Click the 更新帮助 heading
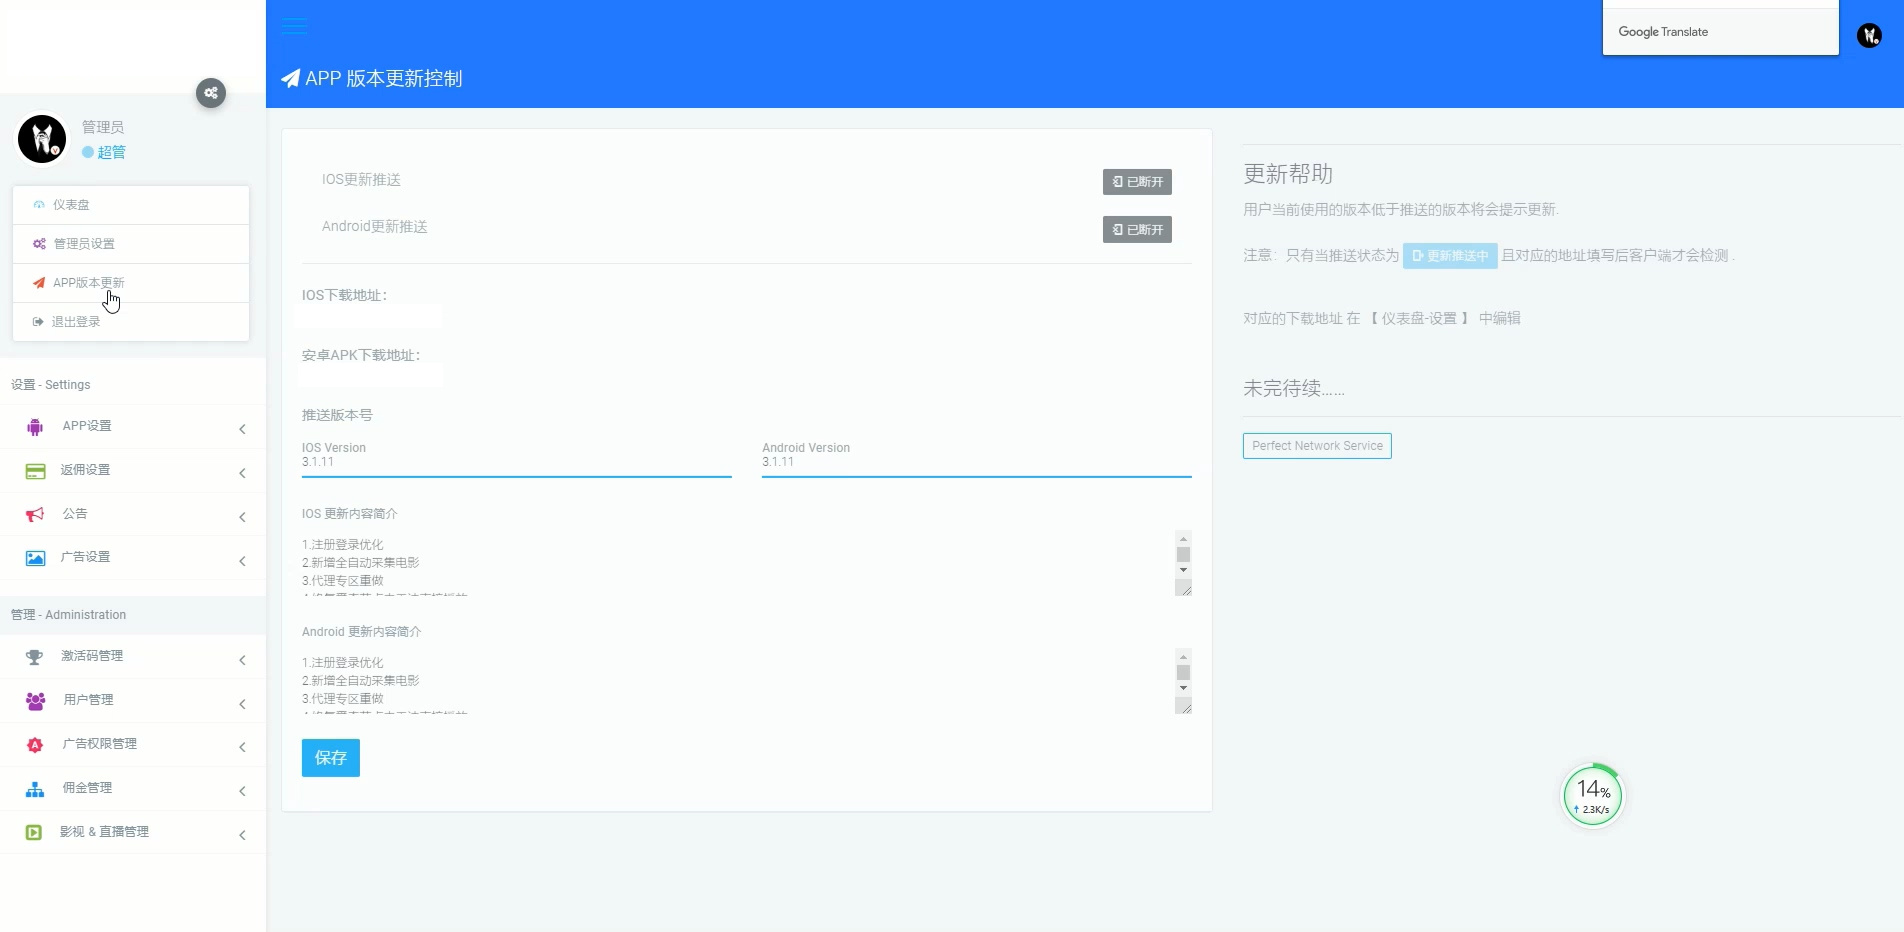Viewport: 1904px width, 932px height. click(x=1288, y=174)
